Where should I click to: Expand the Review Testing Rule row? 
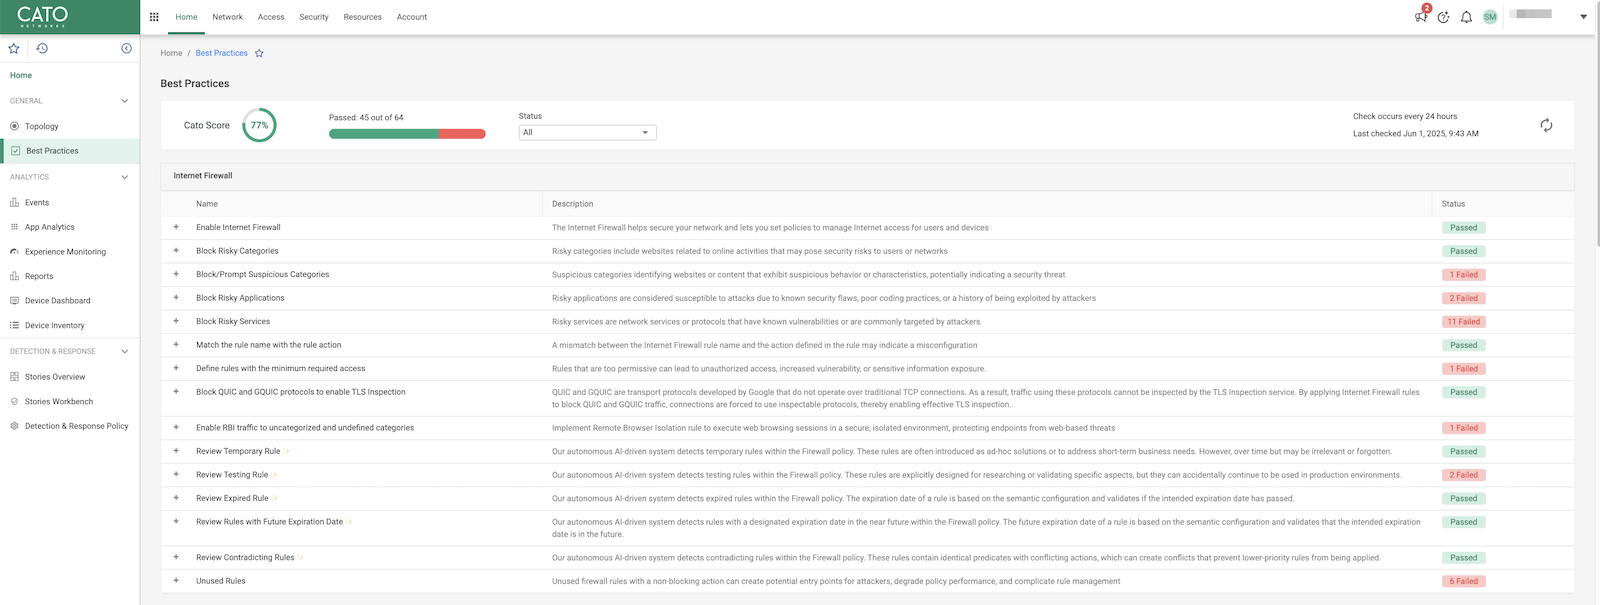[x=176, y=474]
